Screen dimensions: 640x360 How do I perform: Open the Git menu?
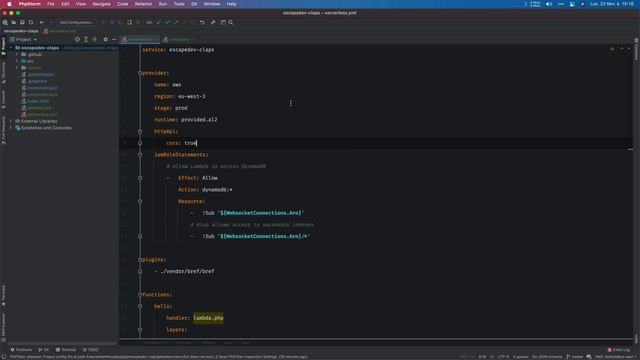pos(194,4)
